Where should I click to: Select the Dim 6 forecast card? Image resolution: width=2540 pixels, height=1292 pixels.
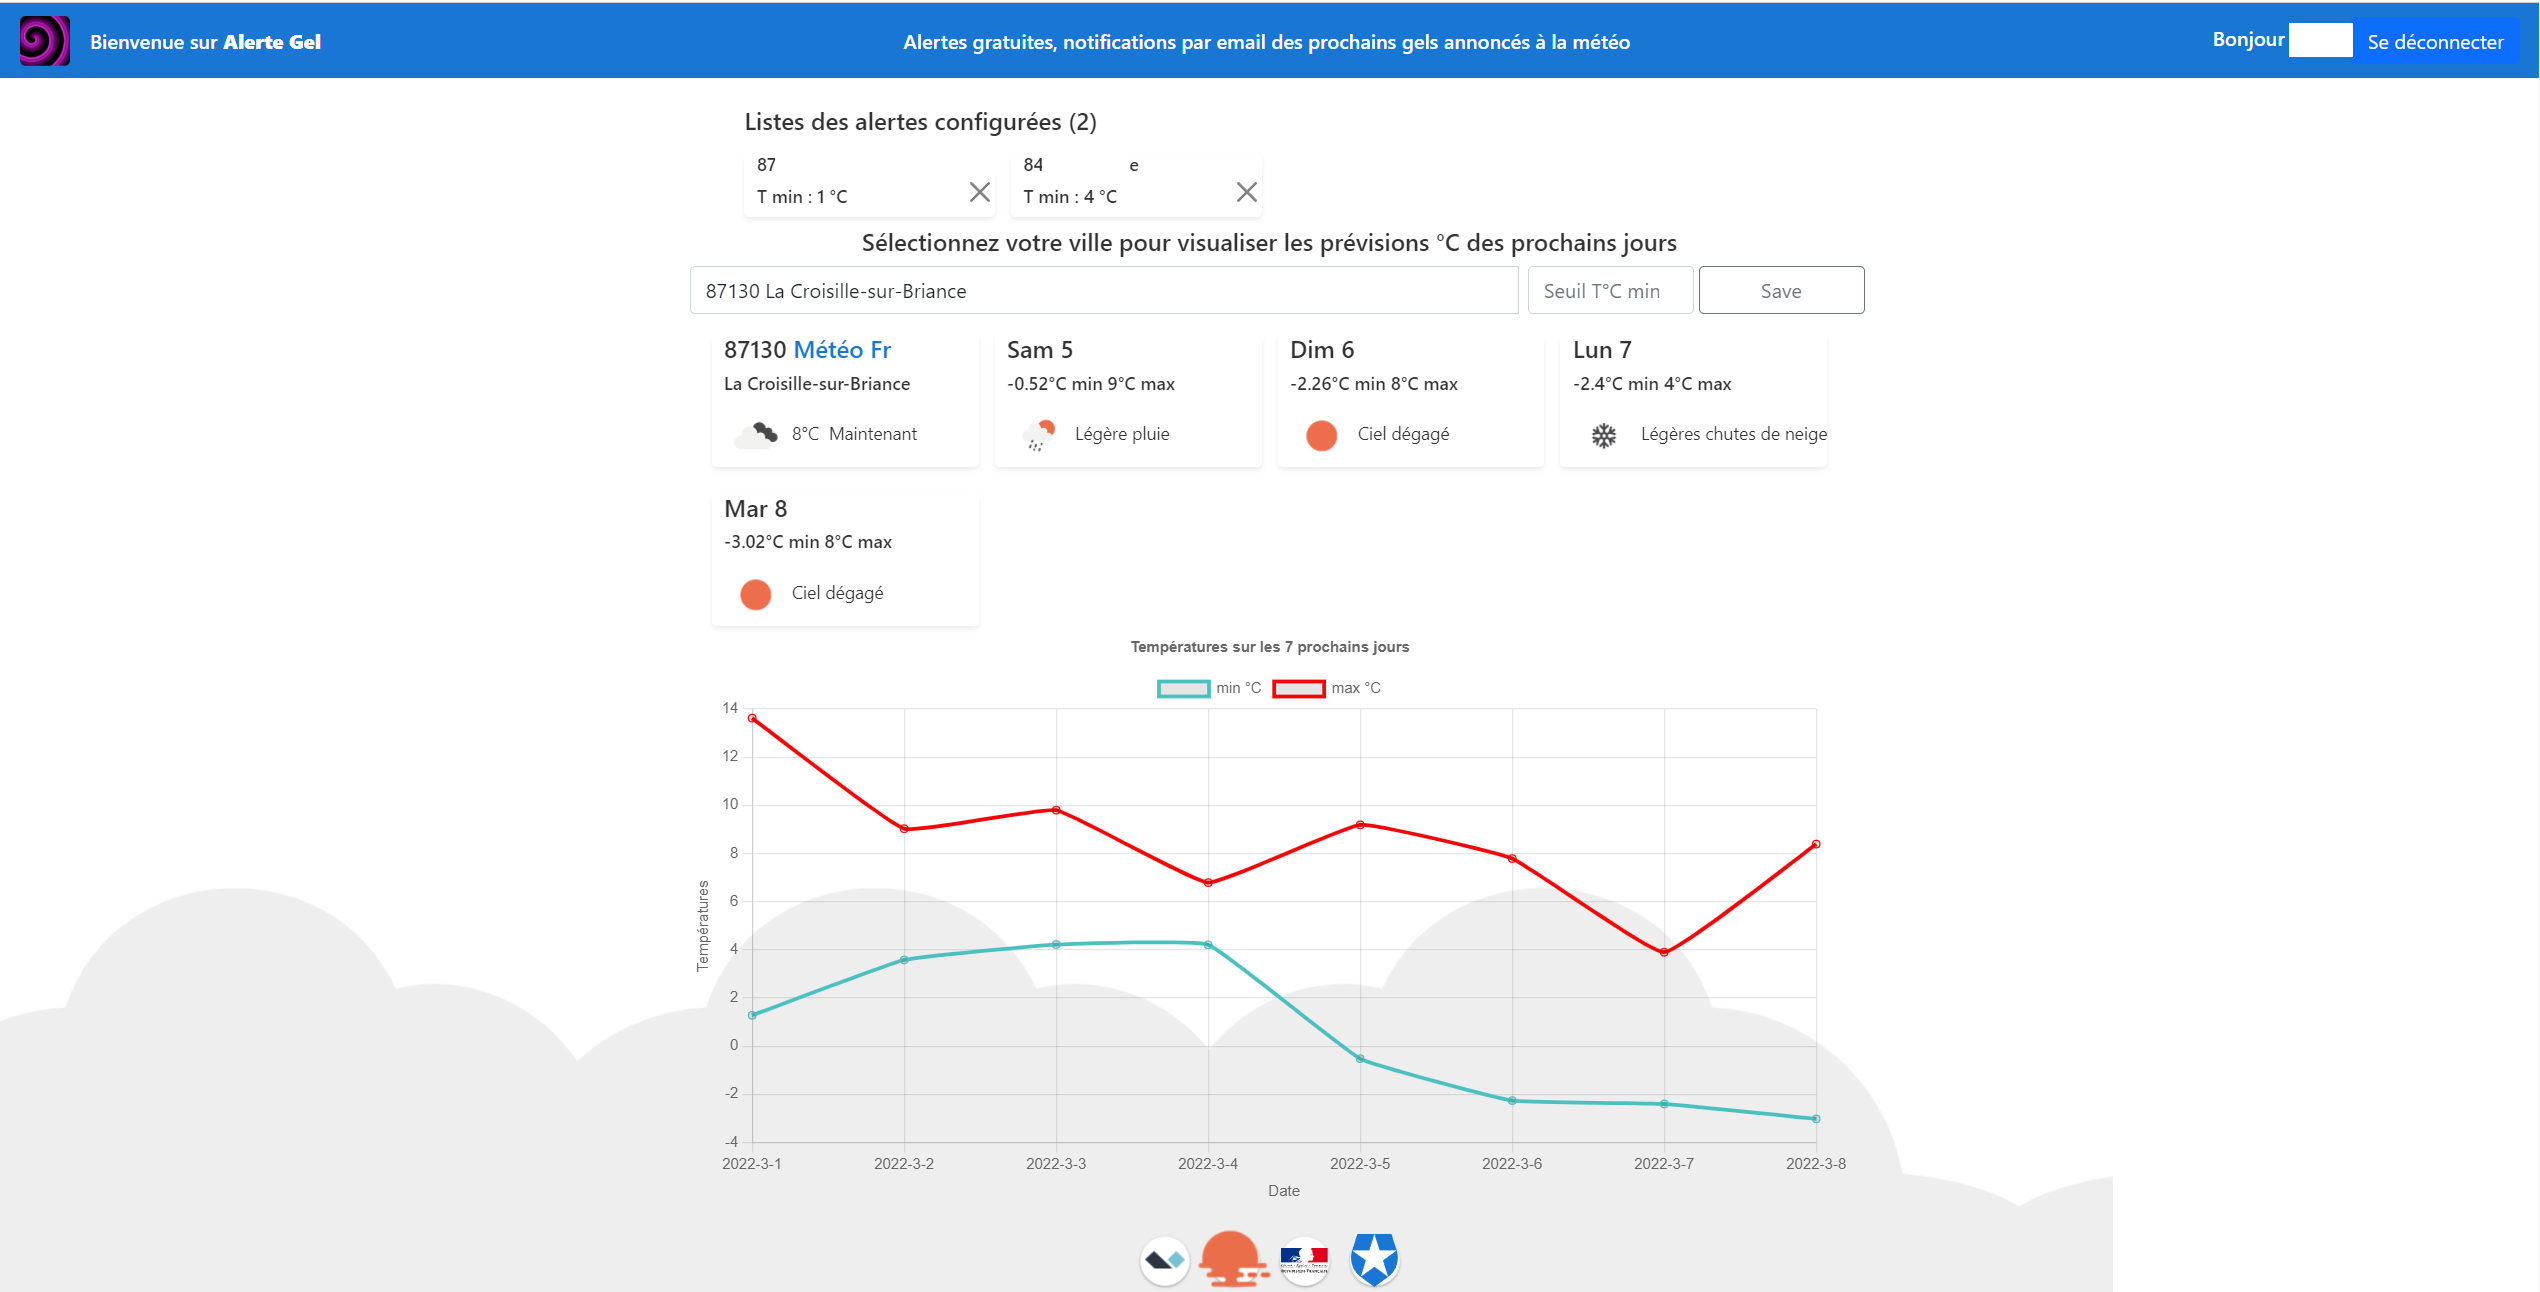1411,400
